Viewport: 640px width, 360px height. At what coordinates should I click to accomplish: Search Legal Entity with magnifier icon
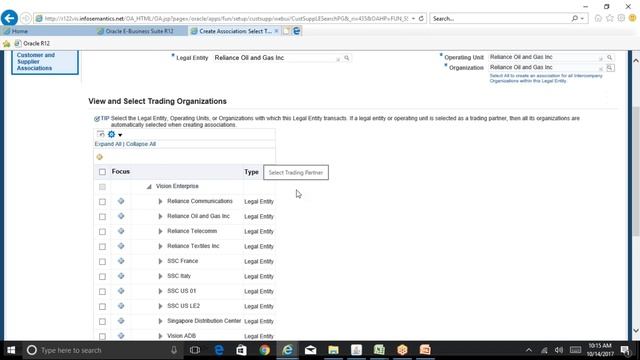[347, 58]
